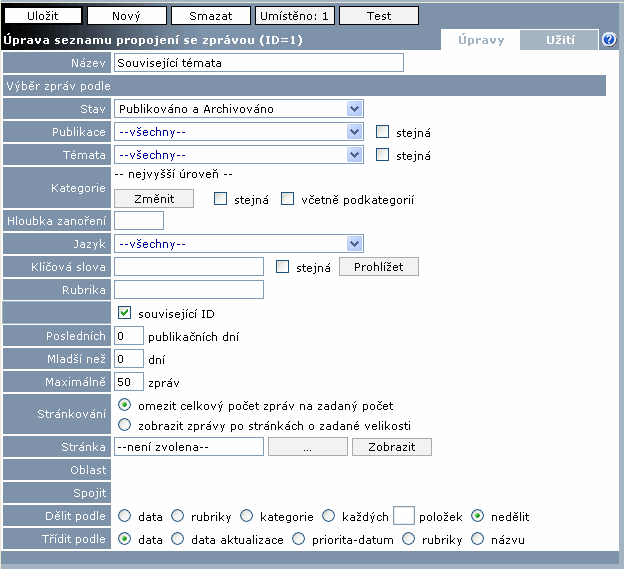Click the Smazat button

(x=209, y=16)
